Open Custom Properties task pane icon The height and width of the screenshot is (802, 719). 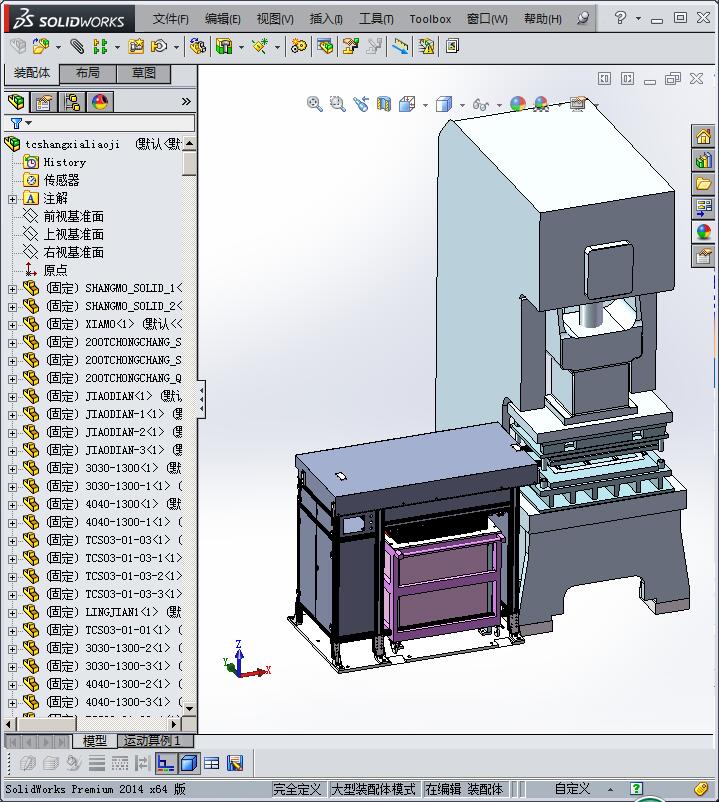click(x=703, y=255)
